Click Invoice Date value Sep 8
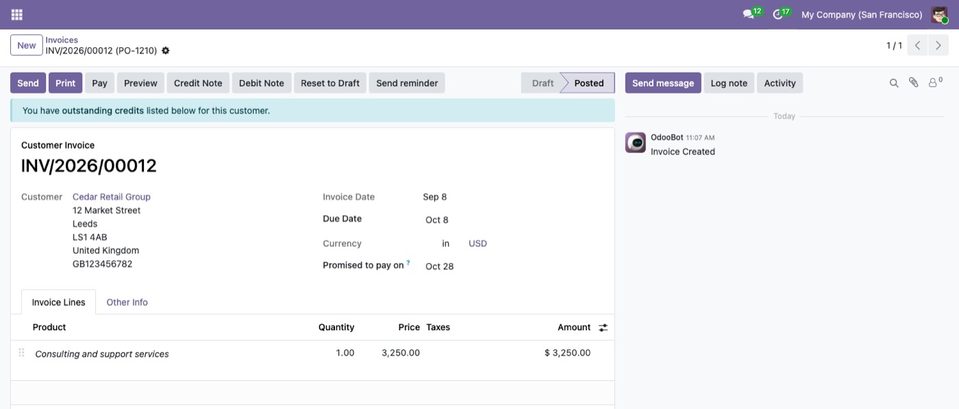The width and height of the screenshot is (959, 409). pos(435,197)
